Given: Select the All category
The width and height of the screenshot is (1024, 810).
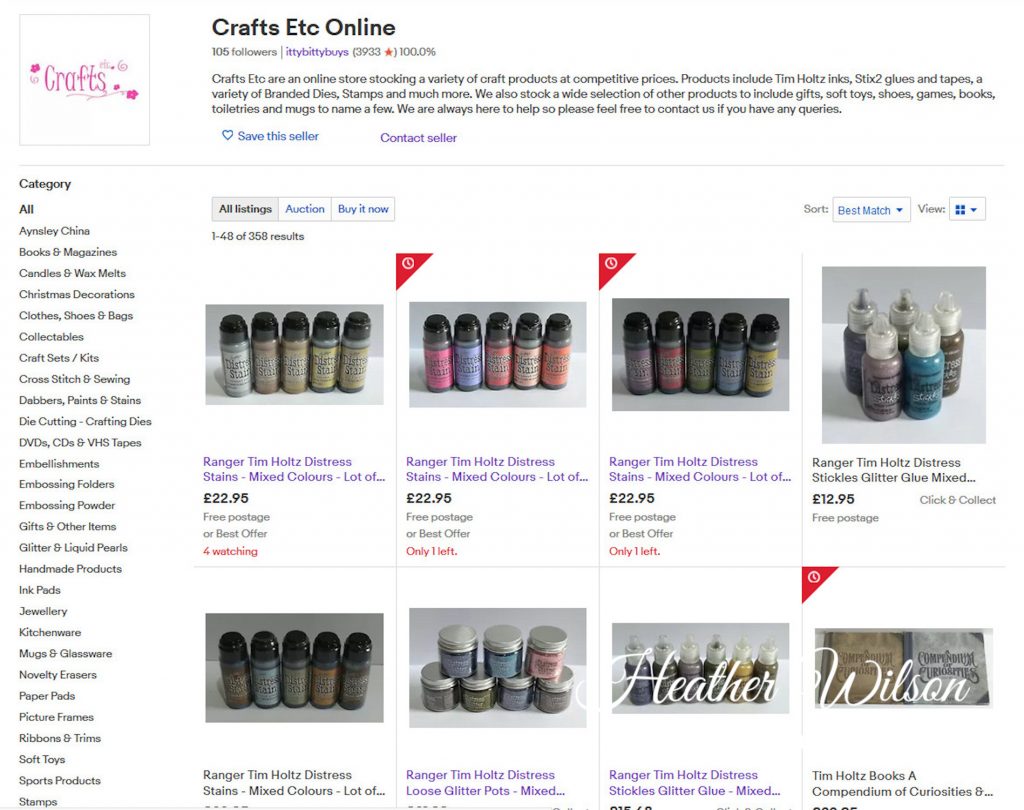Looking at the screenshot, I should 26,209.
